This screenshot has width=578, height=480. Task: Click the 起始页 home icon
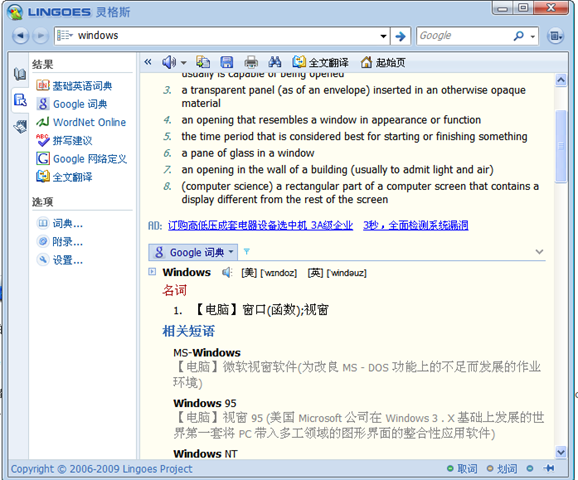[x=383, y=62]
